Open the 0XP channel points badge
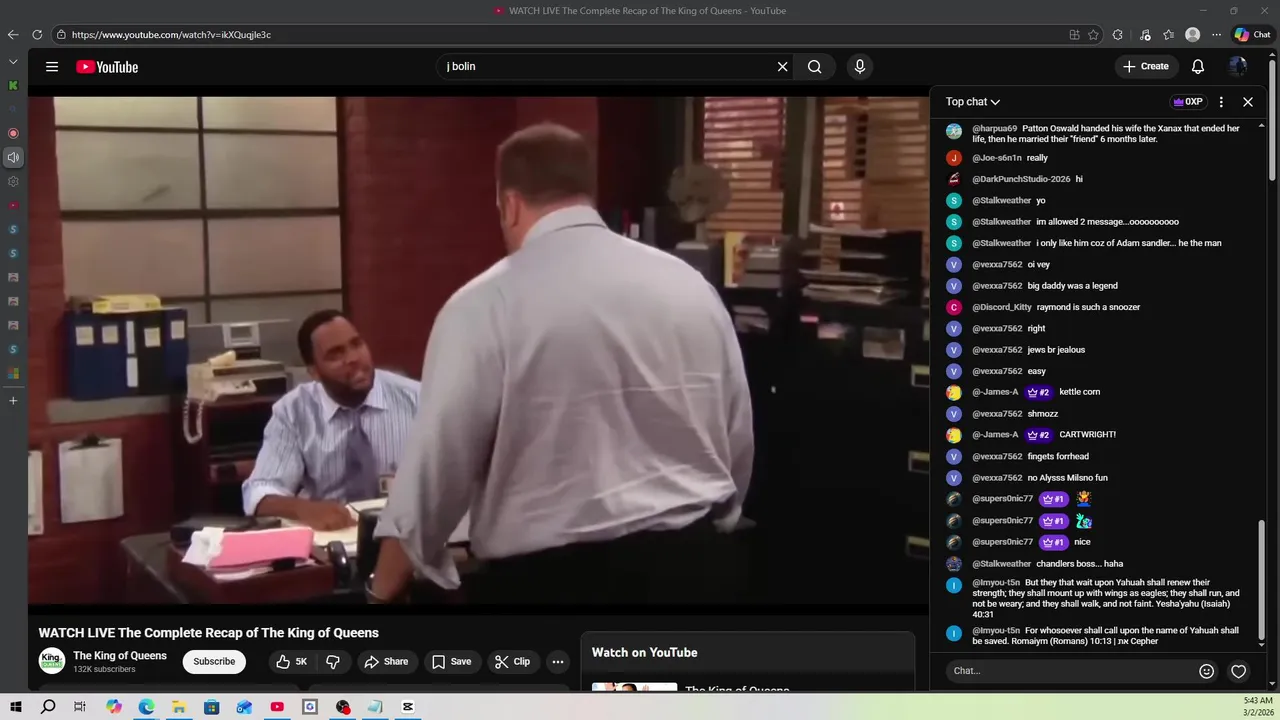Image resolution: width=1280 pixels, height=720 pixels. (x=1188, y=102)
